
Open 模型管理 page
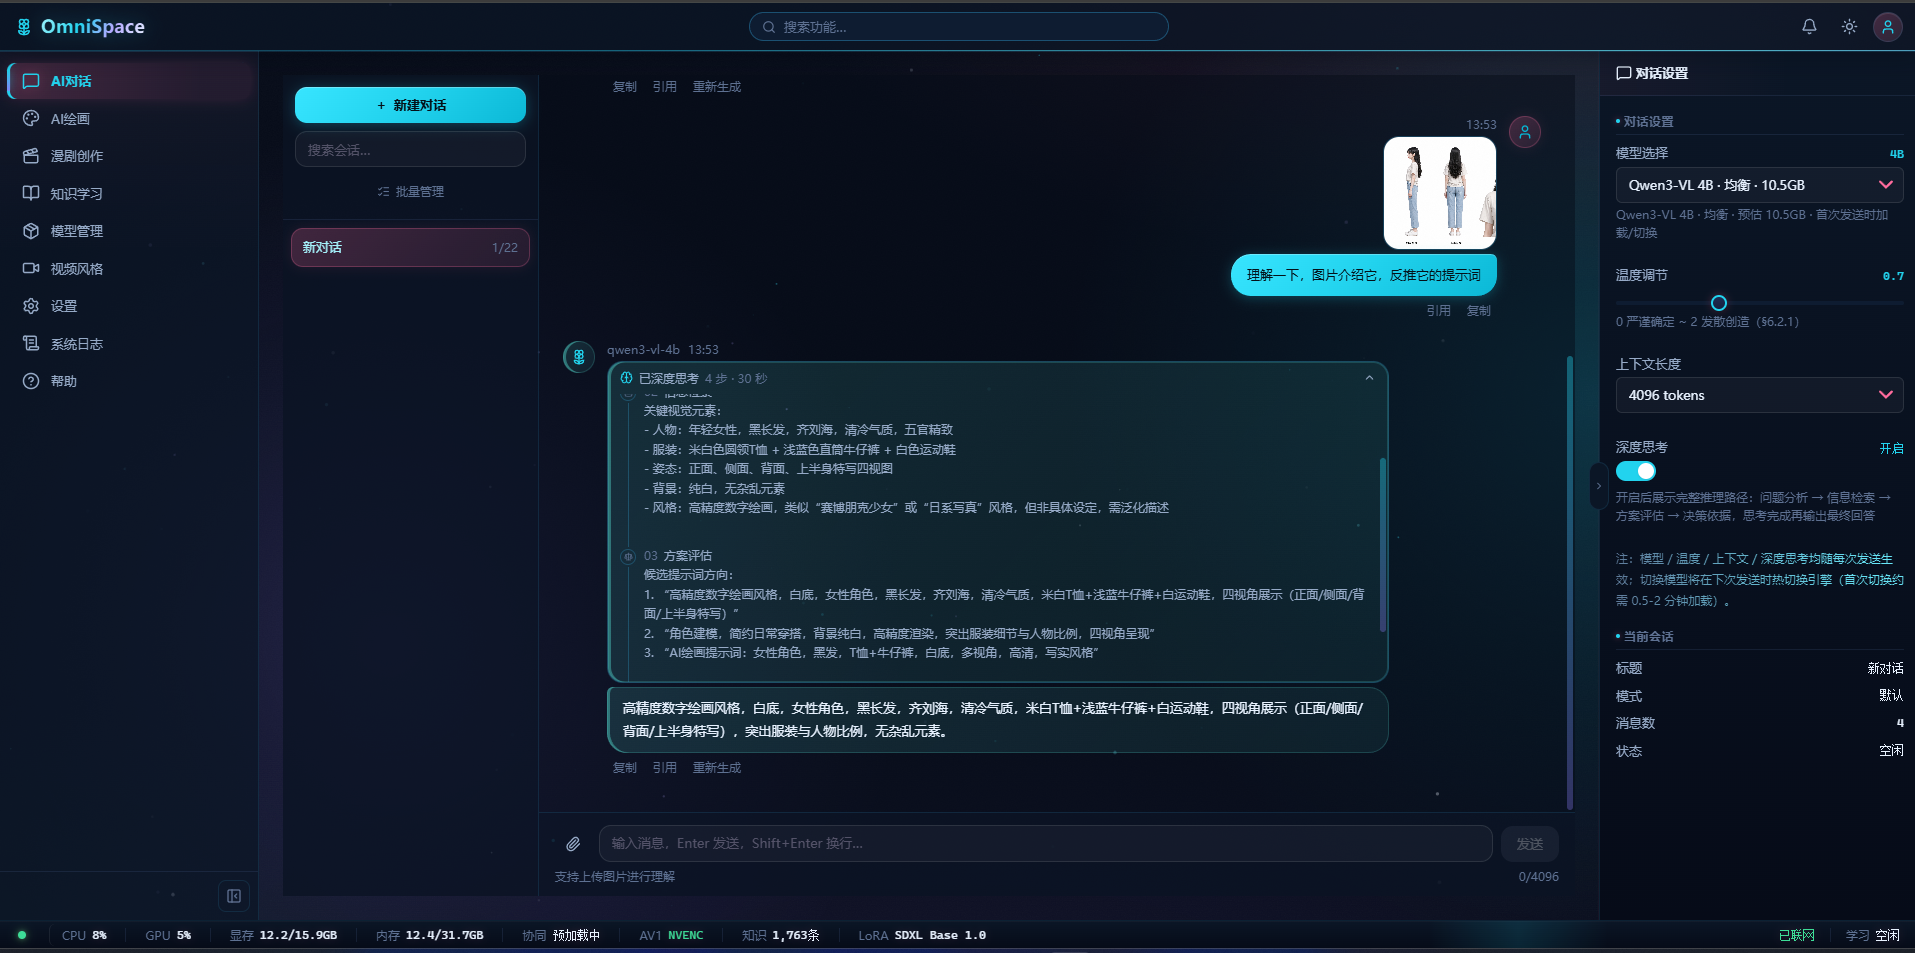tap(130, 231)
